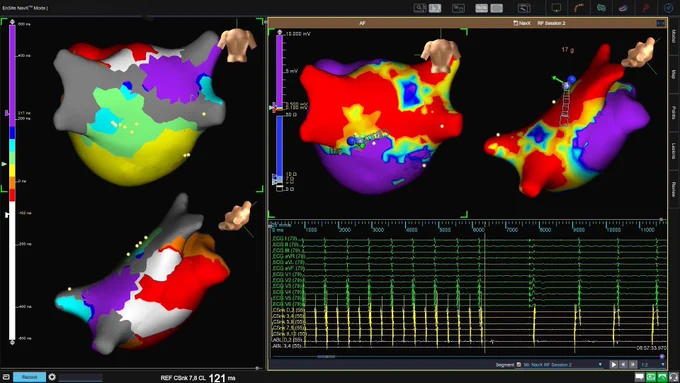680x383 pixels.
Task: Click the ECG V6 (79) channel label
Action: [288, 304]
